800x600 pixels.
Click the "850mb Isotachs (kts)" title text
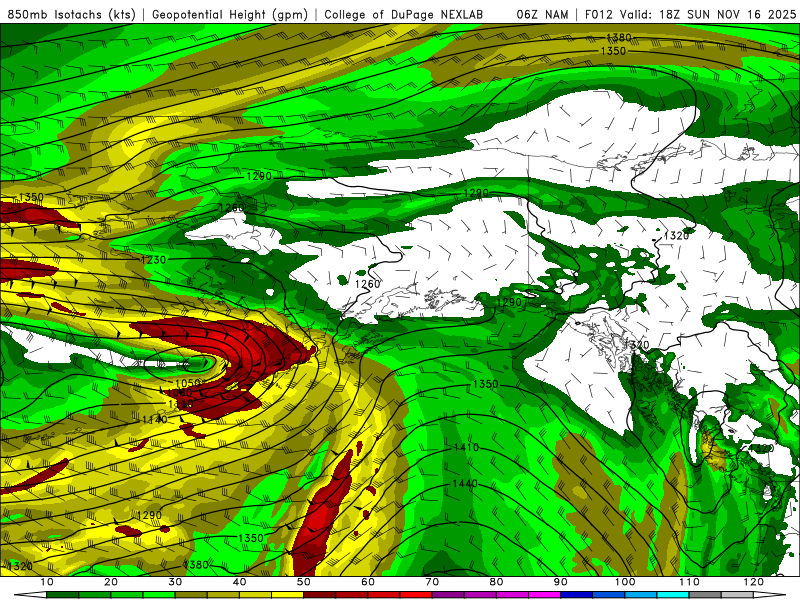(72, 14)
